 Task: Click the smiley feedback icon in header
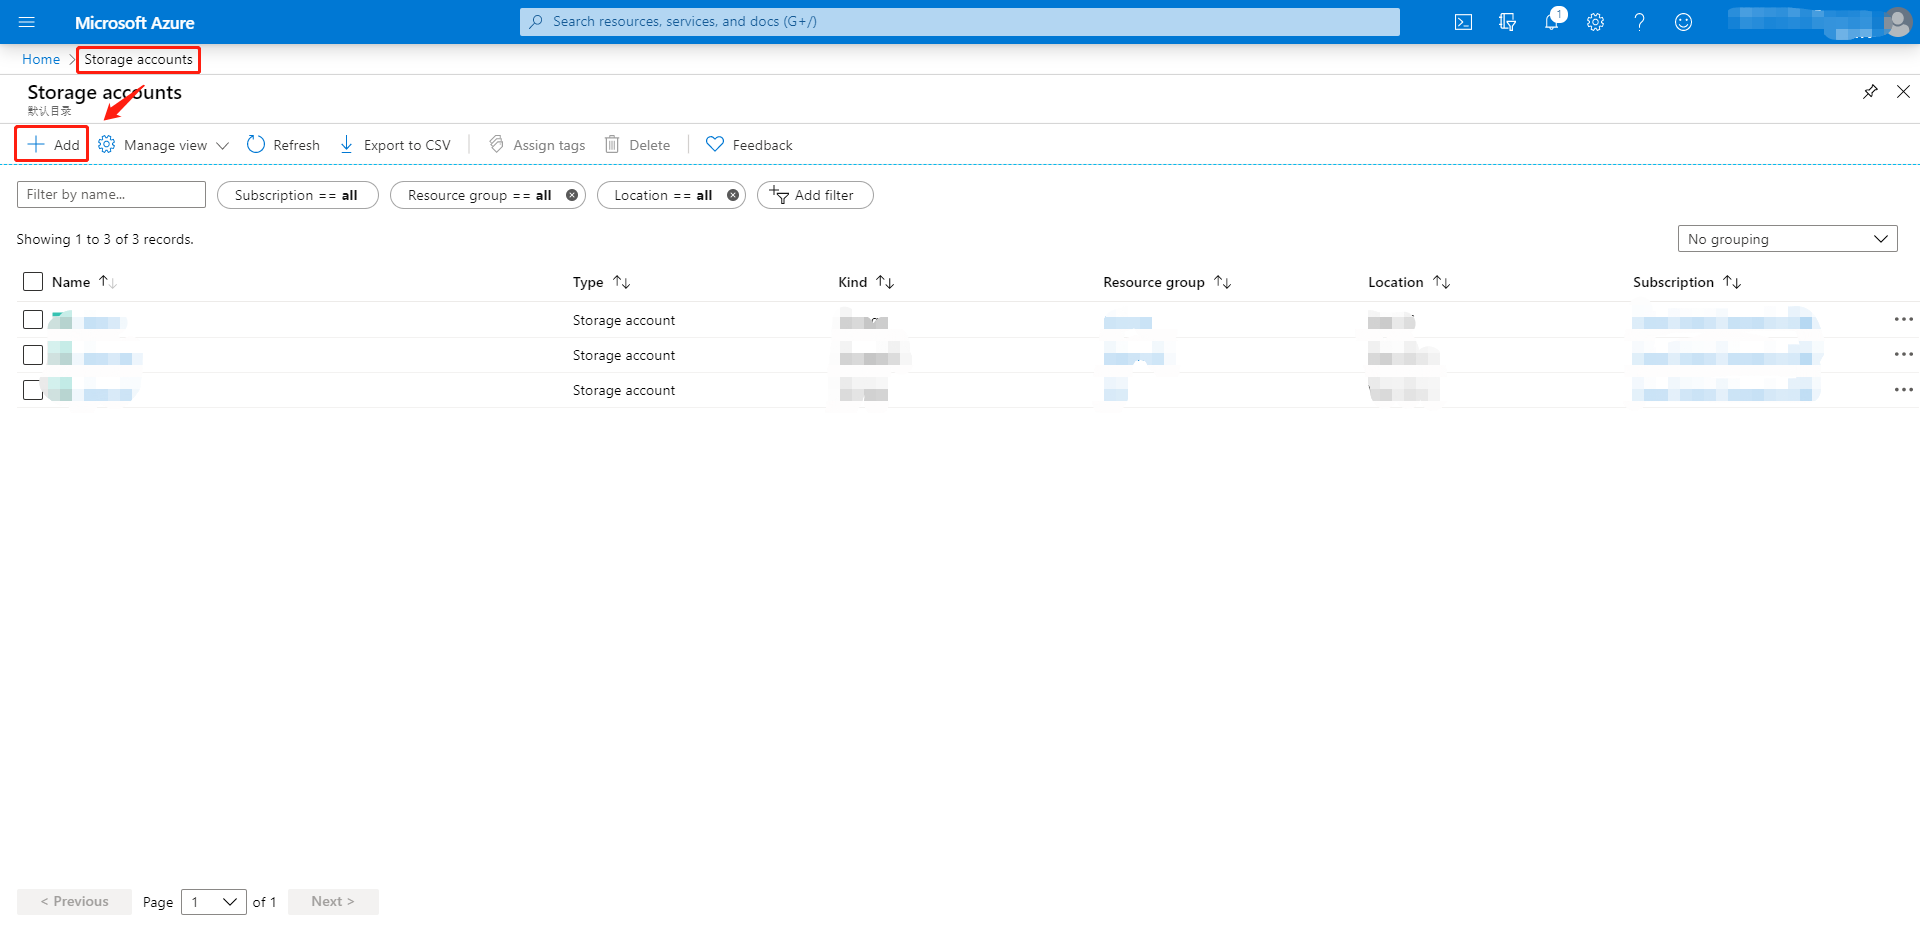[x=1683, y=22]
